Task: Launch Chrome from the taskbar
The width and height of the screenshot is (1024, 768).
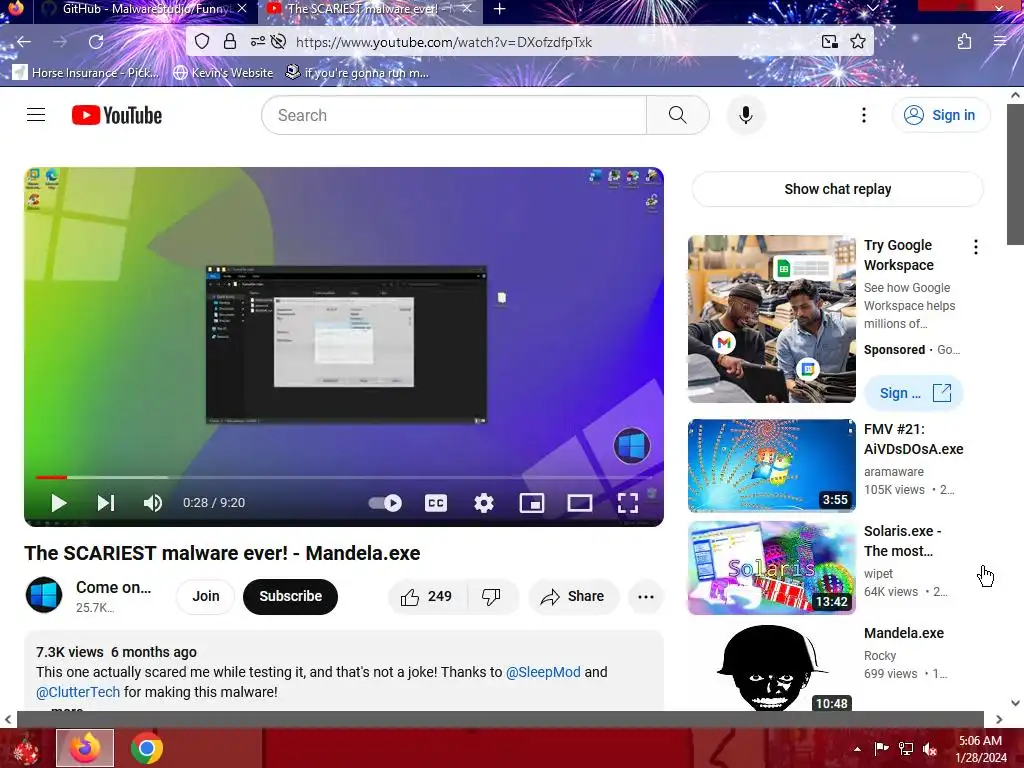Action: point(147,748)
